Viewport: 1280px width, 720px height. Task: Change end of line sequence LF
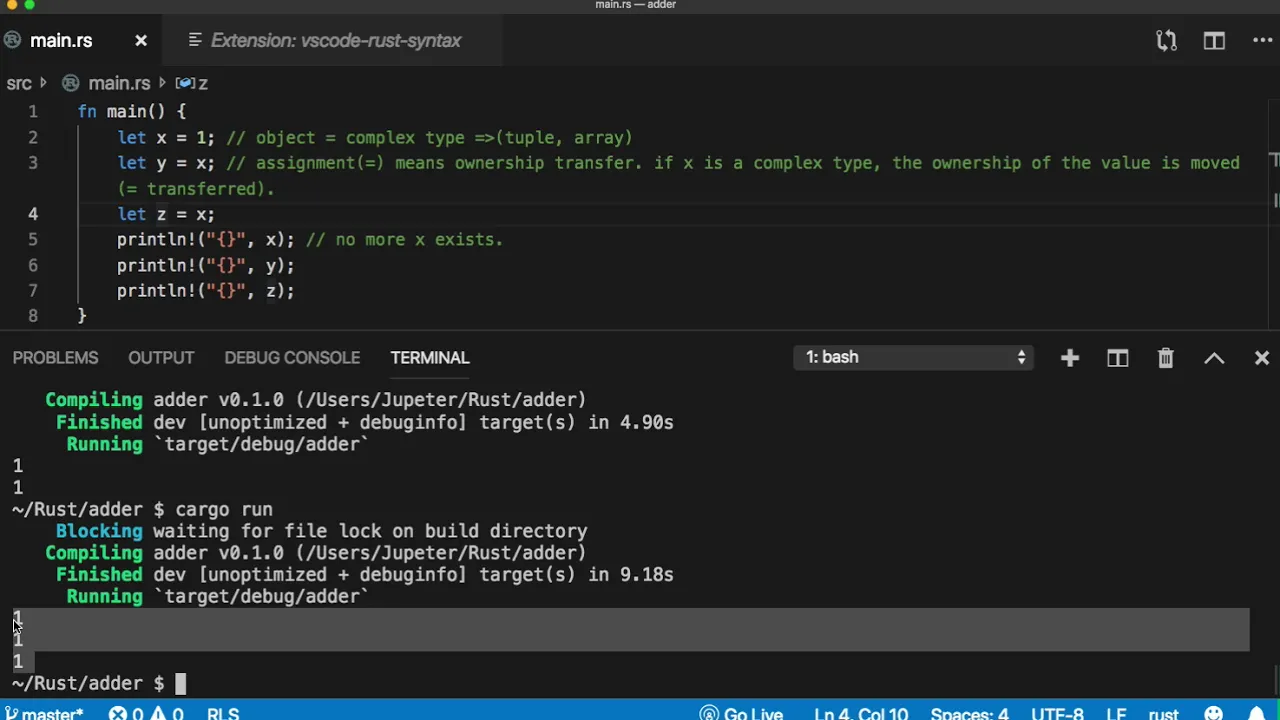(x=1116, y=712)
